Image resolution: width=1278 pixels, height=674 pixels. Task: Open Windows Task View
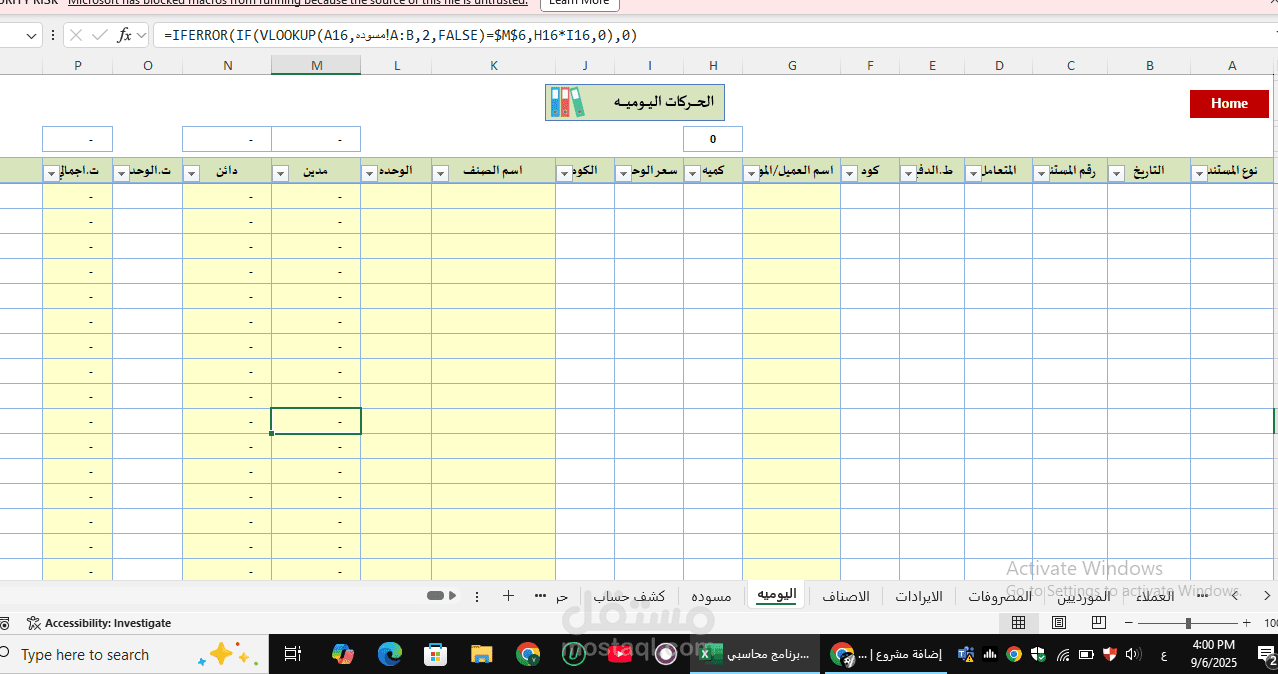(x=293, y=655)
